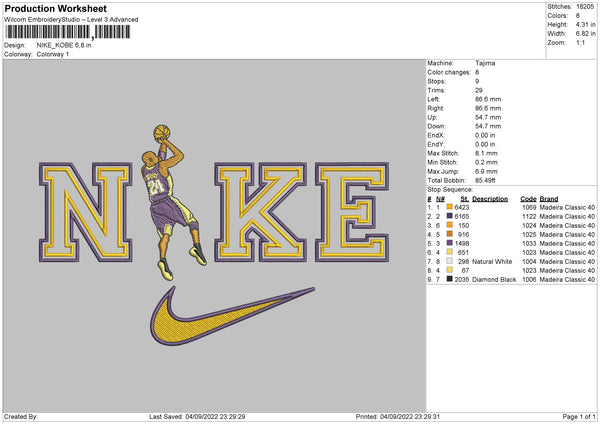Select the Max Stitch value 8.1 mm

(x=486, y=153)
